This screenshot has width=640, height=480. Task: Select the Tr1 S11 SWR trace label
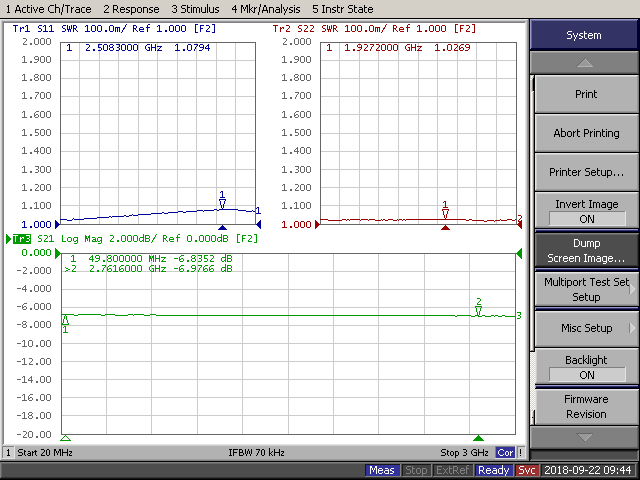[x=114, y=29]
